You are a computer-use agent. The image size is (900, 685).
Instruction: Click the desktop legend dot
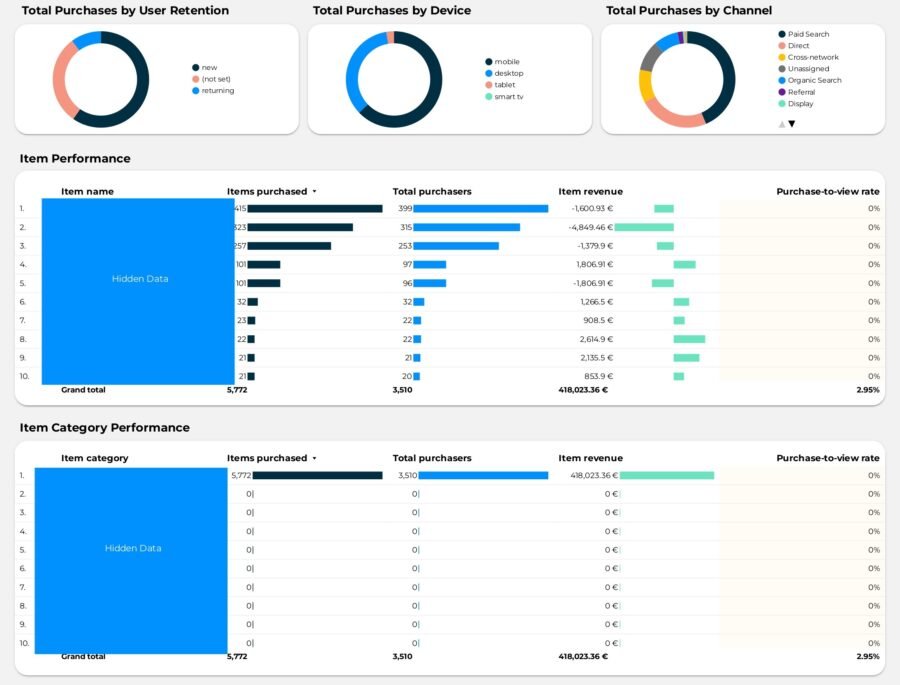pos(488,73)
